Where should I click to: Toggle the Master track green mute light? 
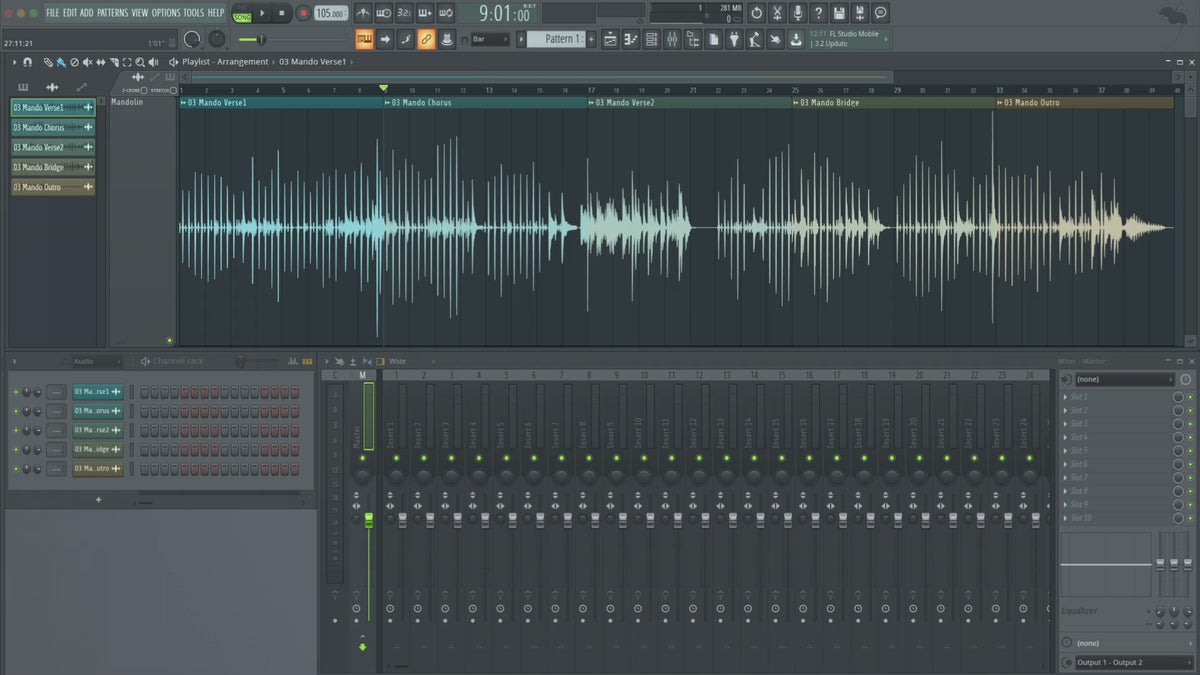362,458
